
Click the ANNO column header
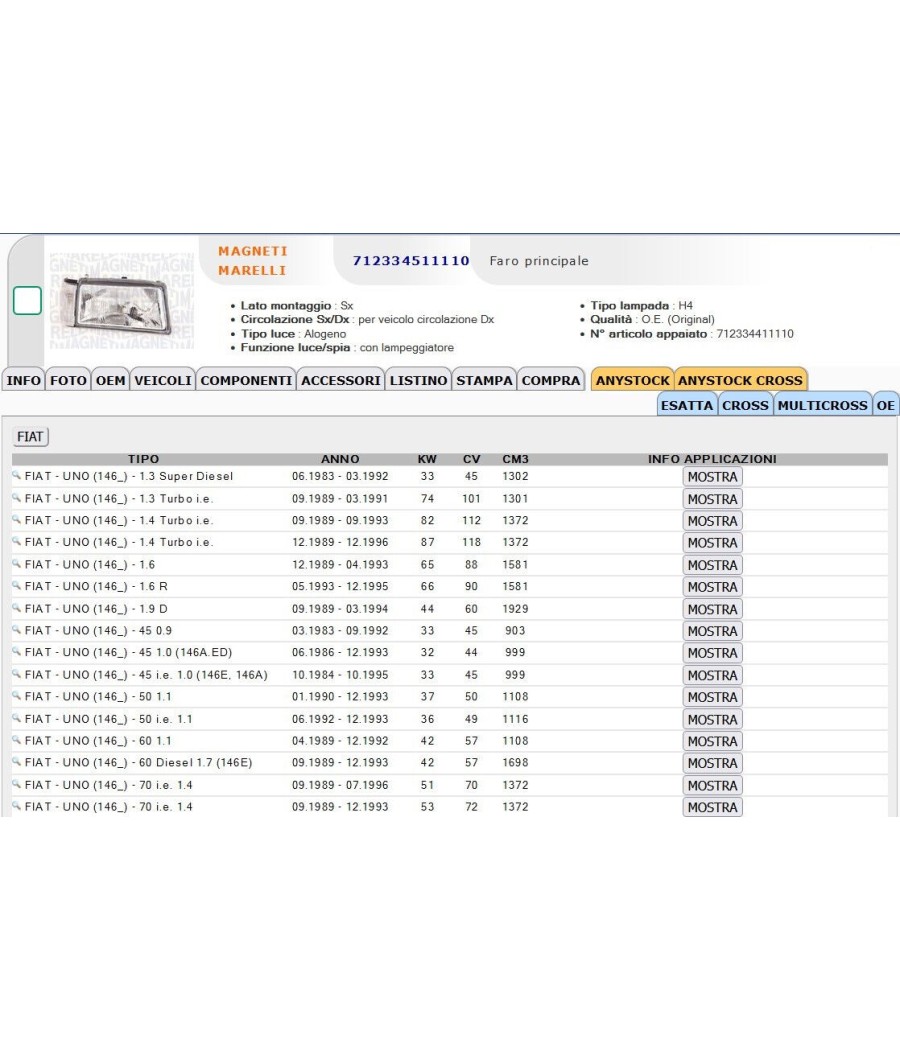[x=340, y=459]
